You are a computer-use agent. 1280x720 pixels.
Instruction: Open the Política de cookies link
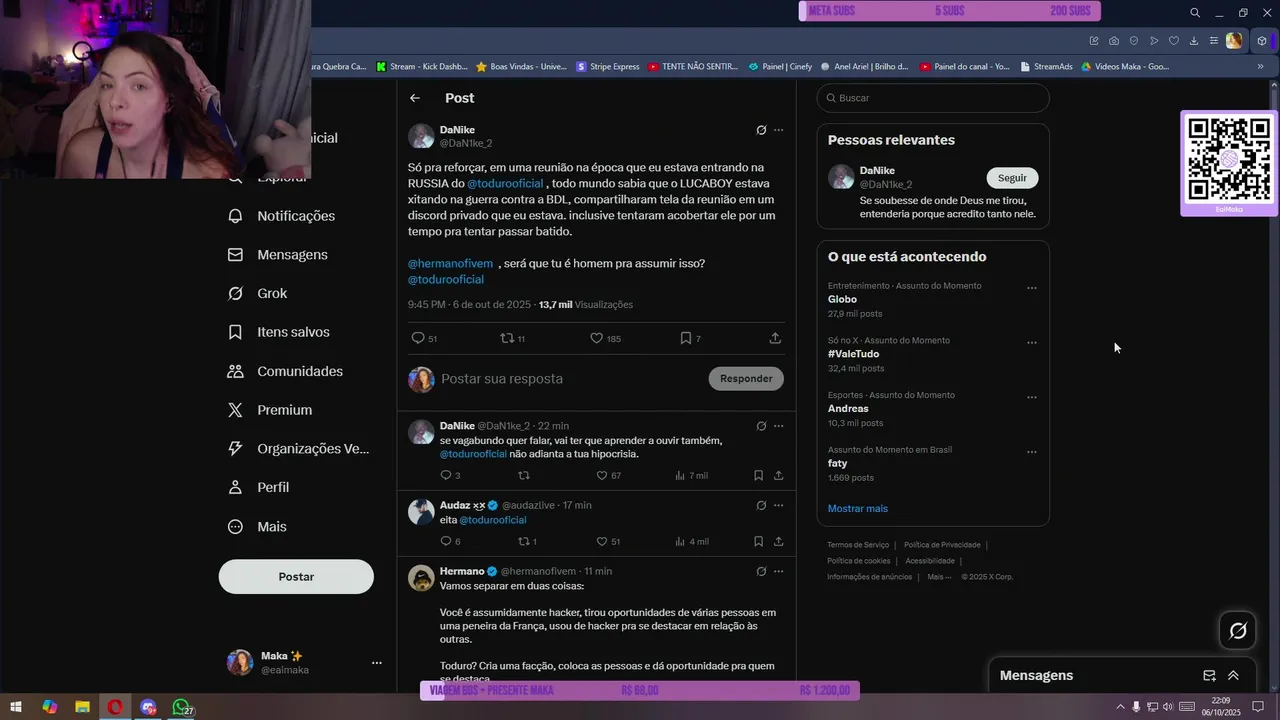click(x=858, y=561)
